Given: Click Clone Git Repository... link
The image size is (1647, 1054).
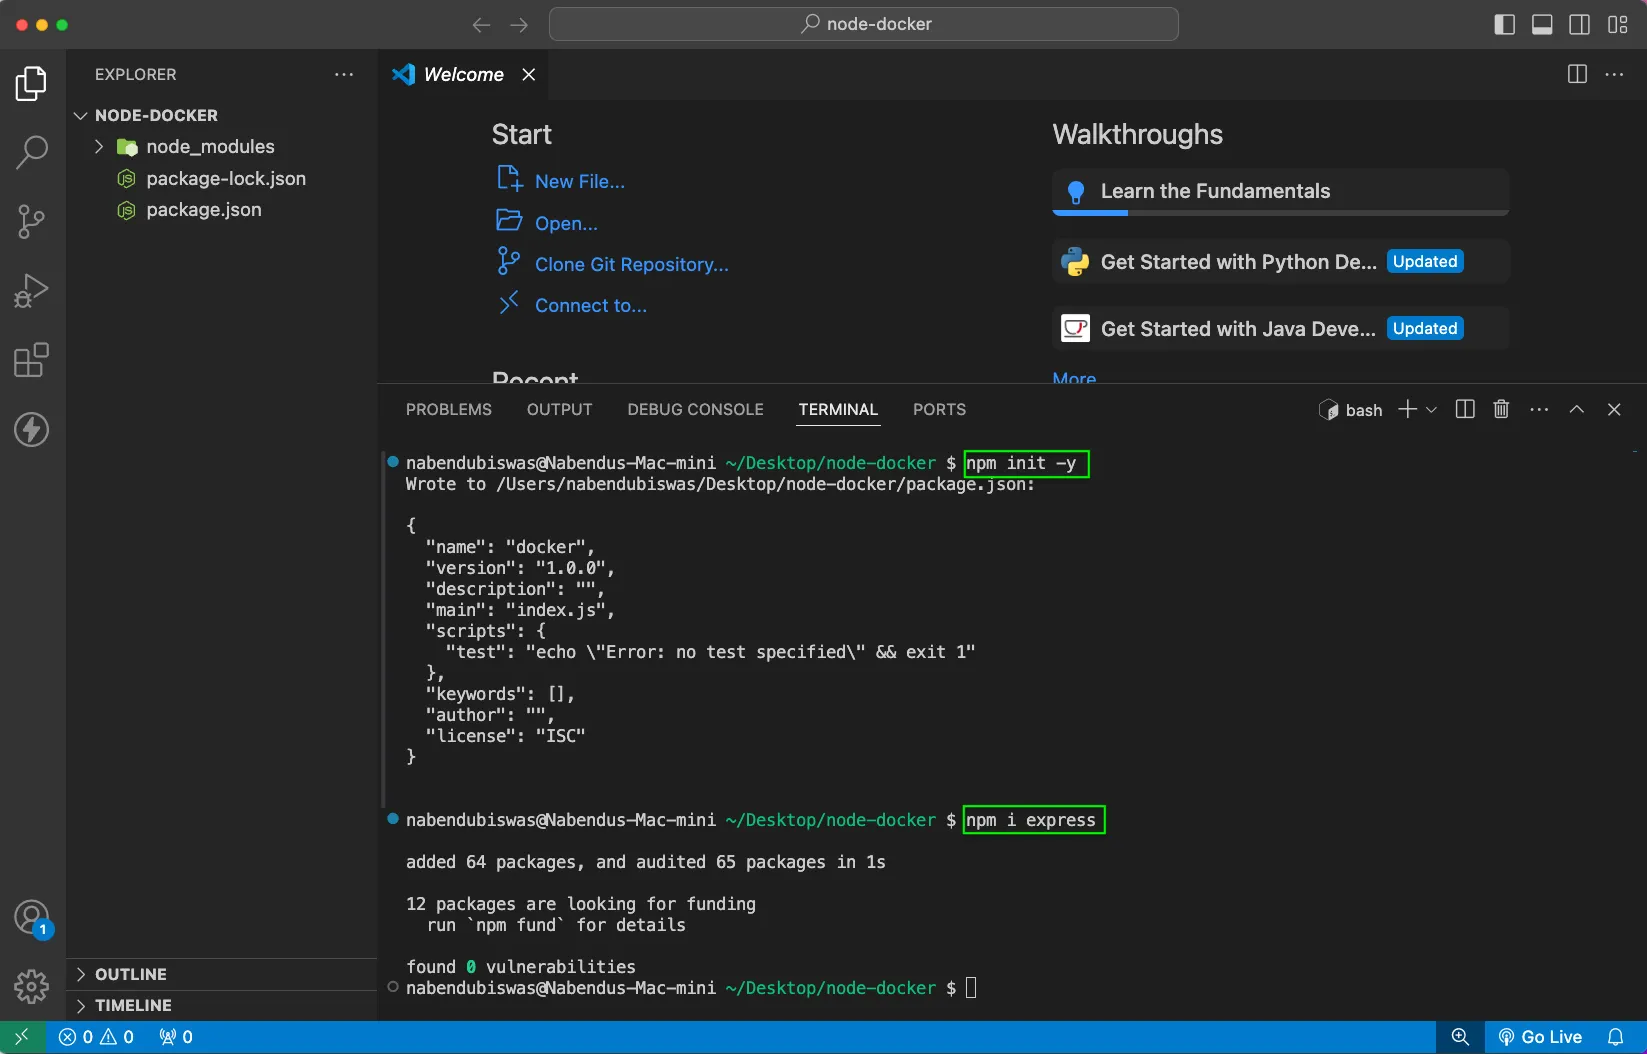Looking at the screenshot, I should (x=631, y=264).
